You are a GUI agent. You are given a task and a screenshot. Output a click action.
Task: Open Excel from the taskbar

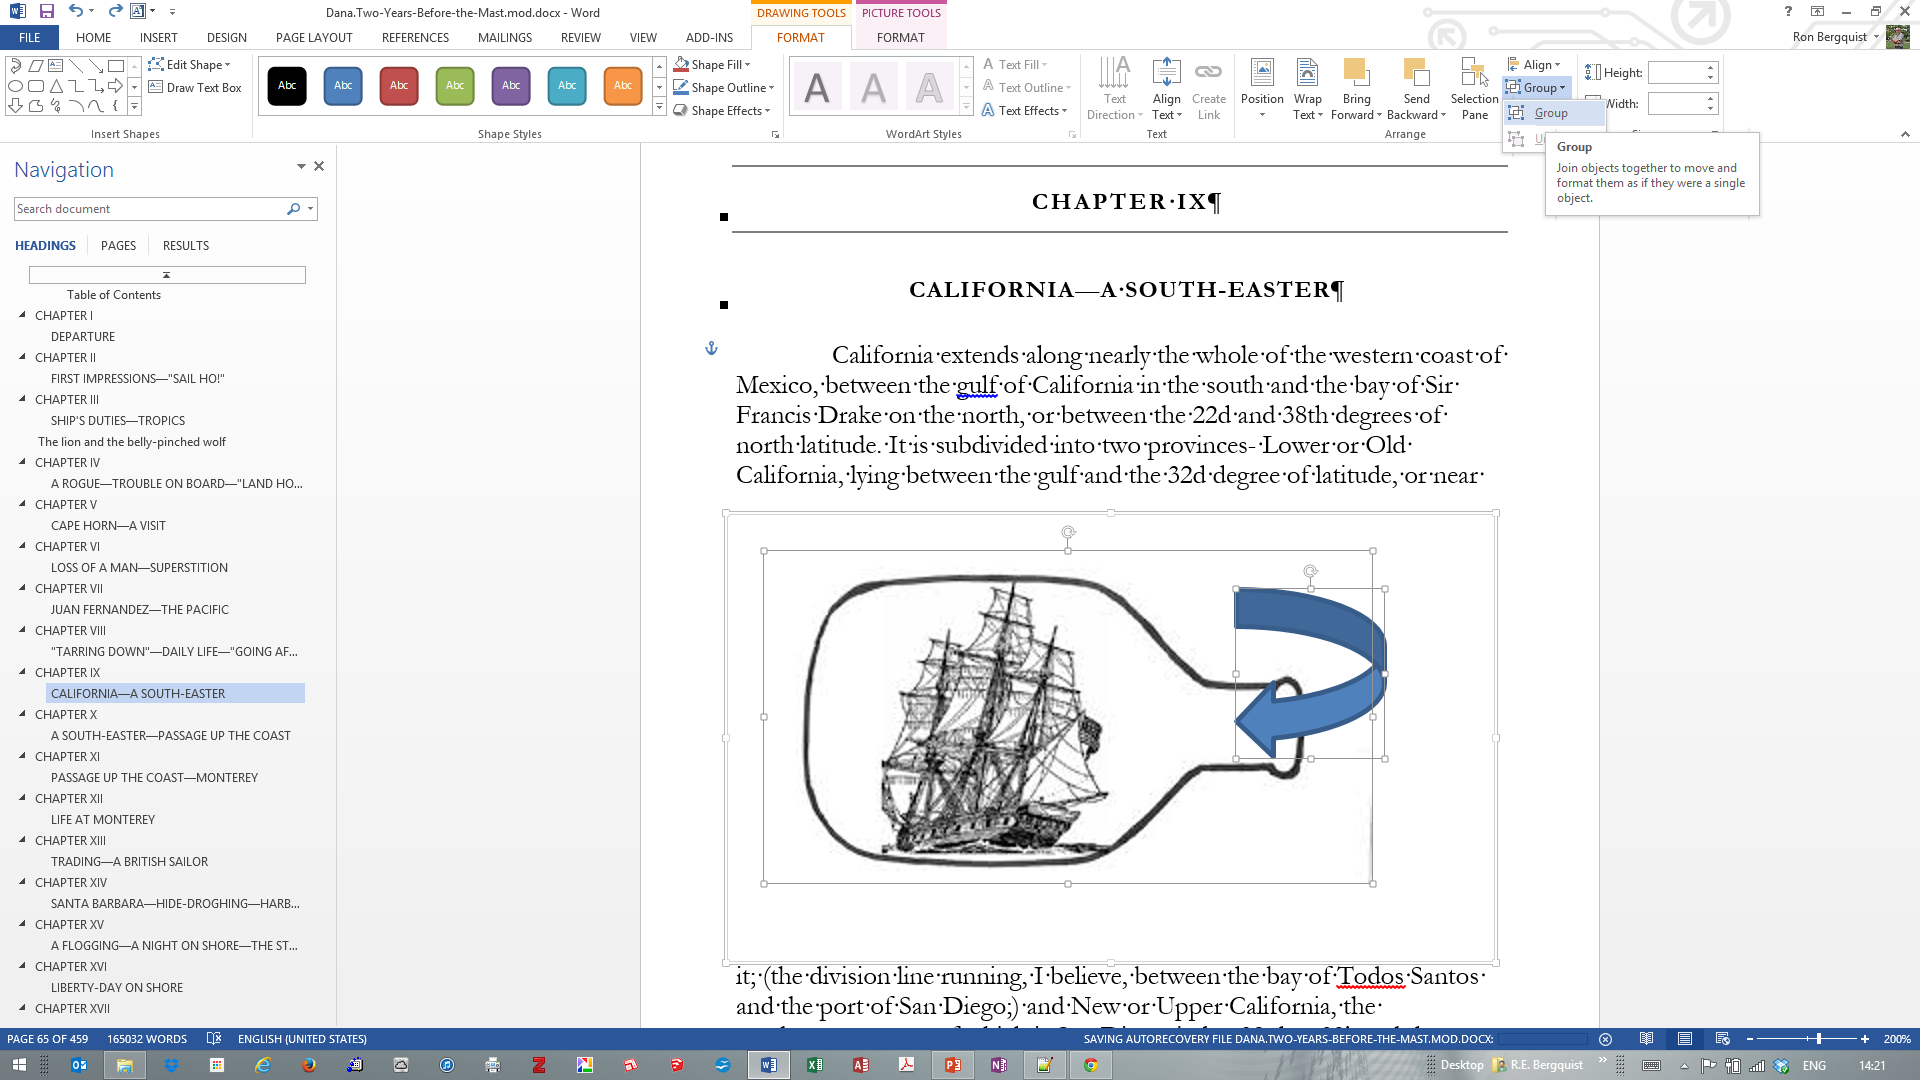click(x=814, y=1065)
